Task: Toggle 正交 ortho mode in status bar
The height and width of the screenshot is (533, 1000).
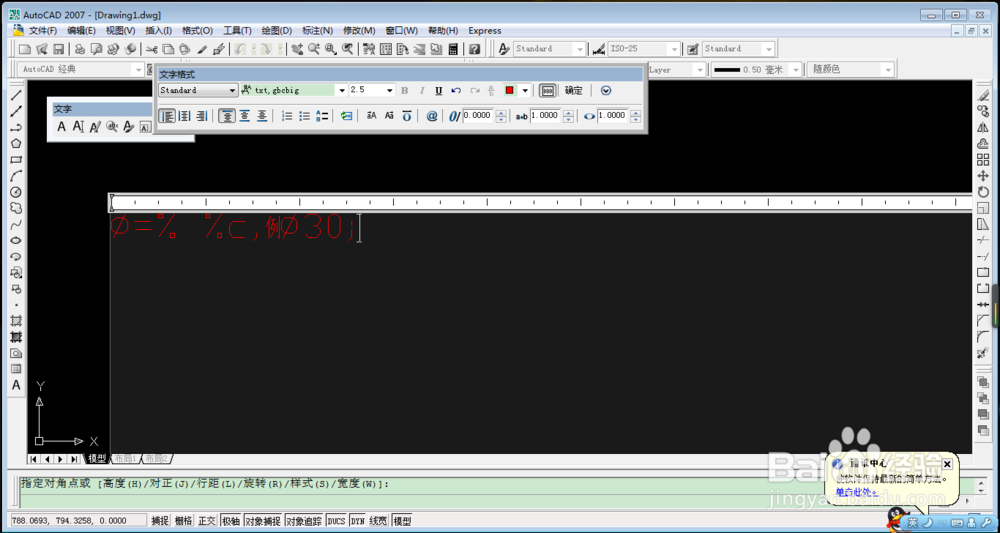Action: click(x=207, y=521)
